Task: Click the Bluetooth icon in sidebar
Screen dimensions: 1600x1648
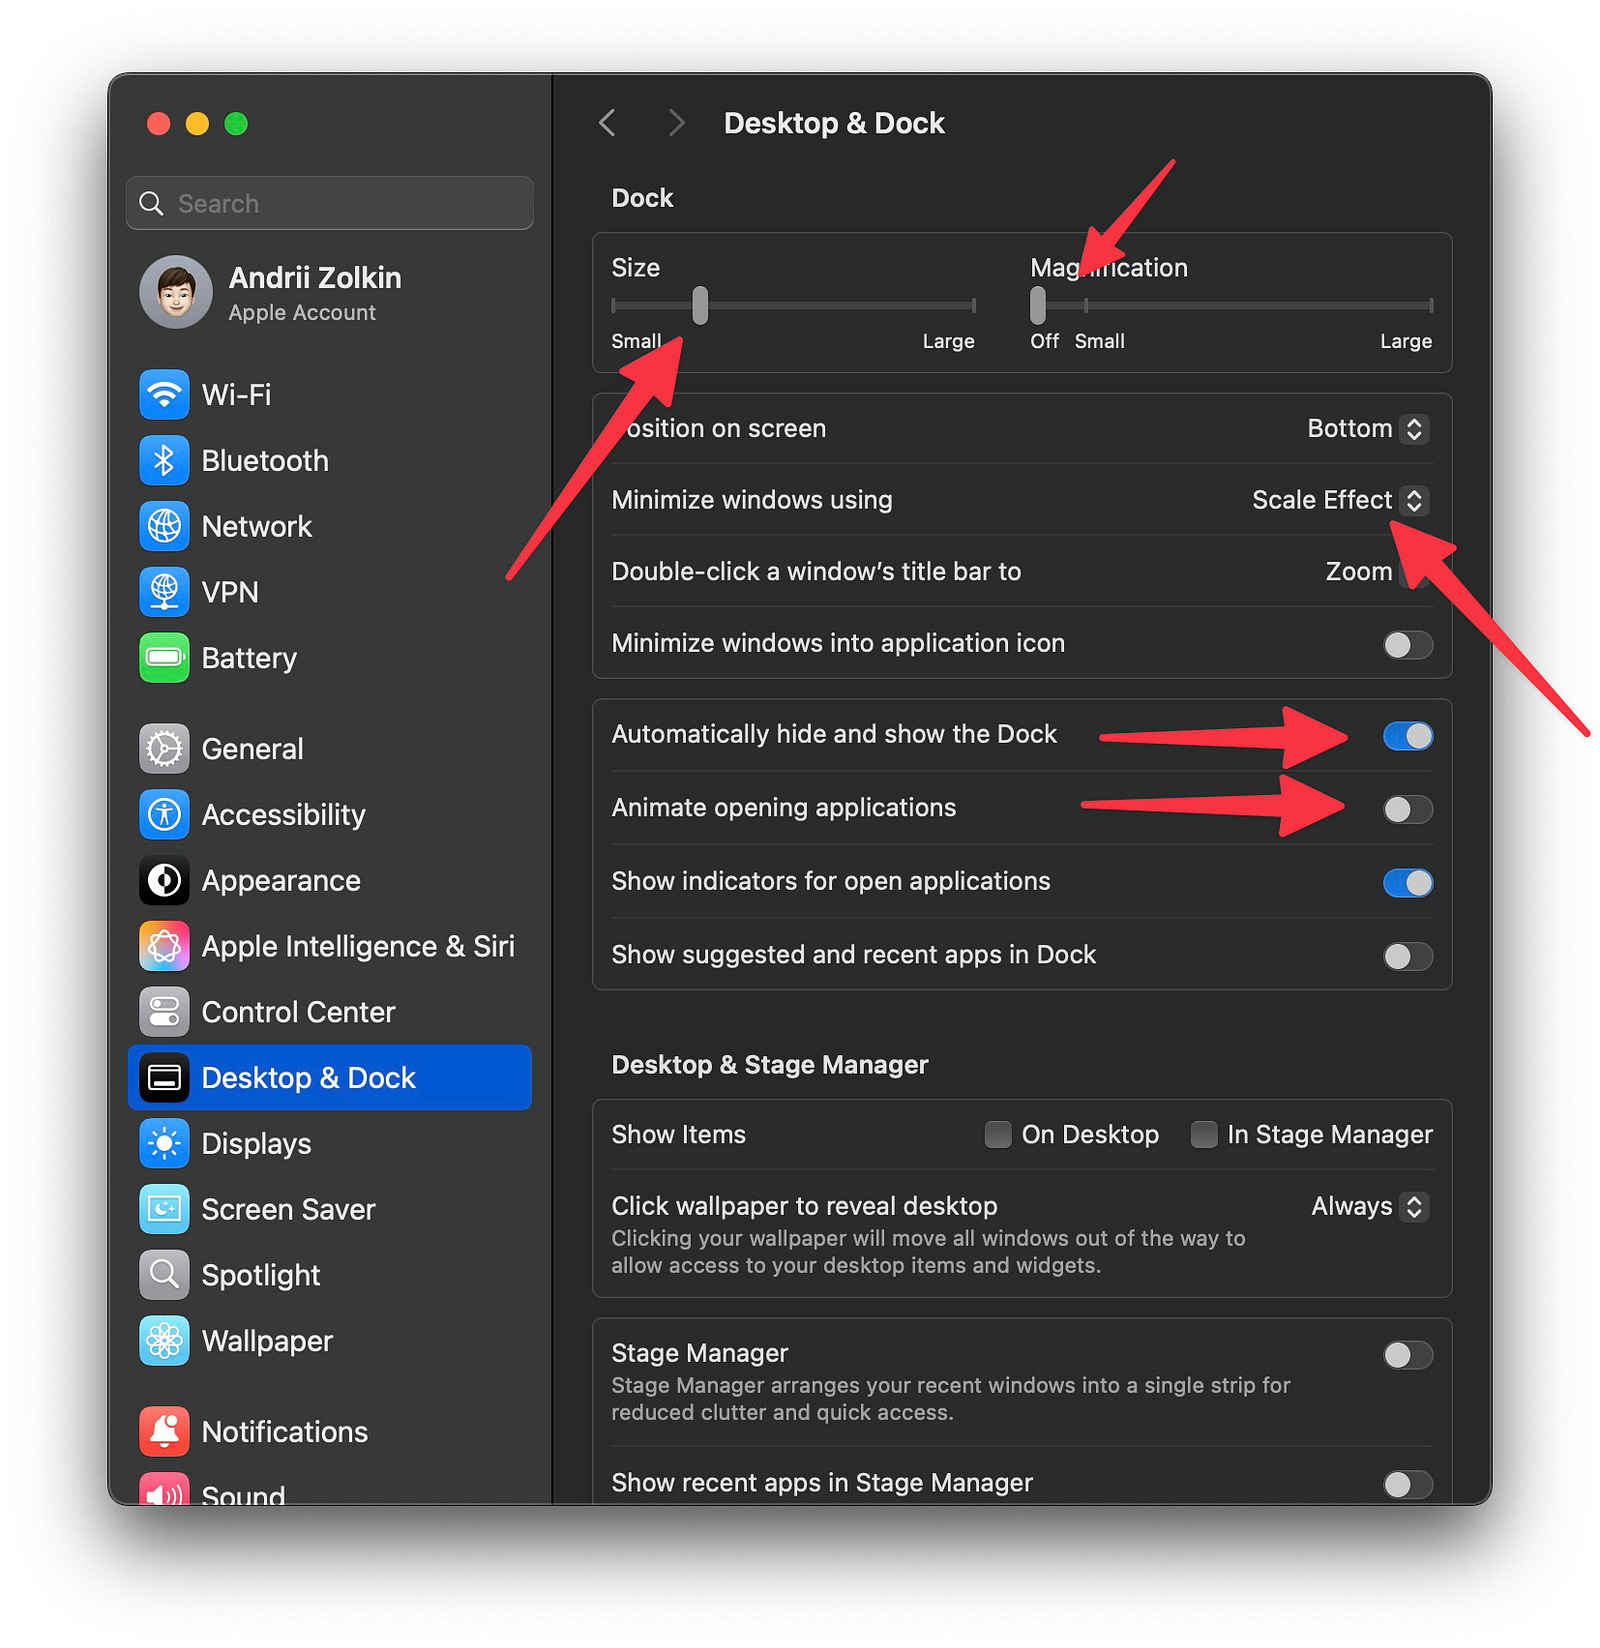Action: [x=164, y=461]
